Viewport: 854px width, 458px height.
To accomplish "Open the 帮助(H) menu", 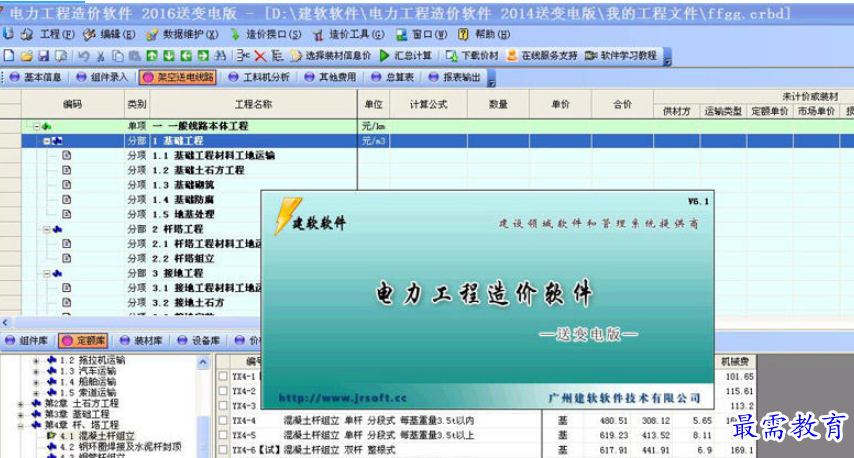I will [x=484, y=34].
